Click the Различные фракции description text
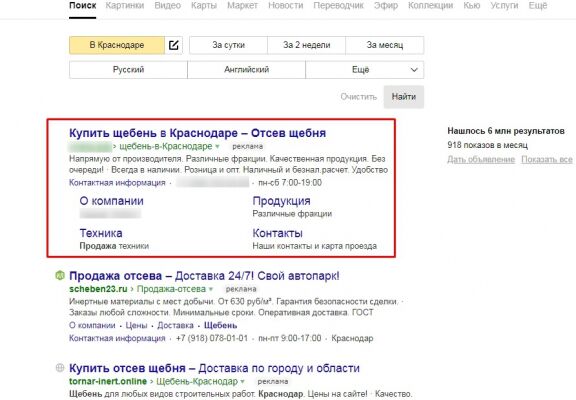 (x=292, y=214)
